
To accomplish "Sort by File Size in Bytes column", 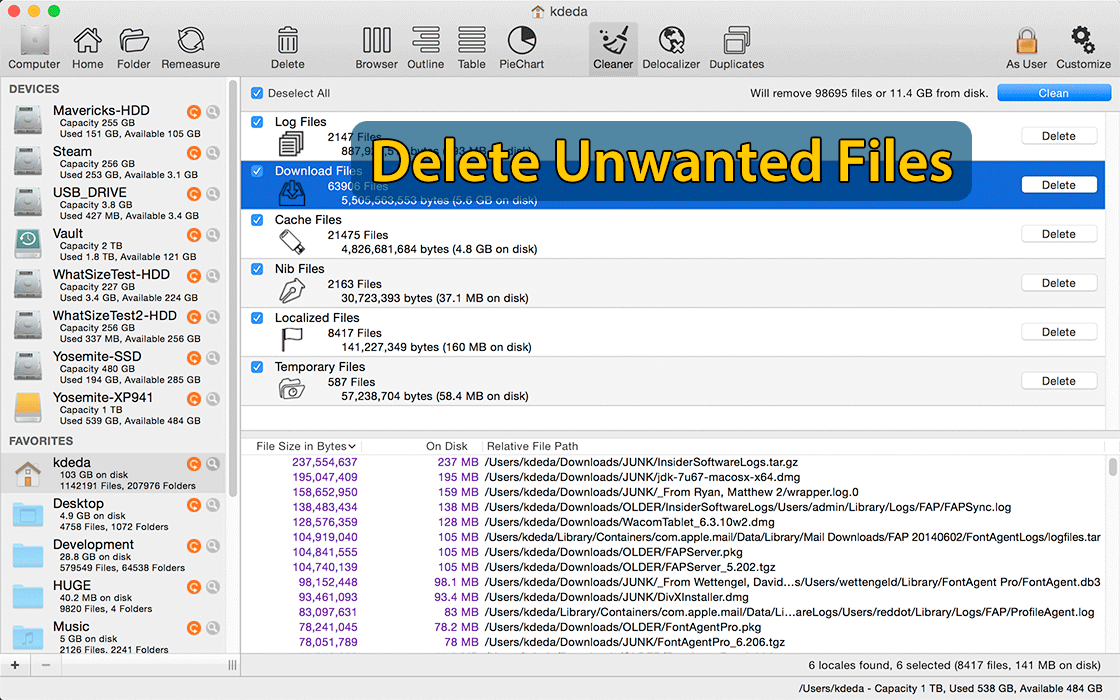I will pos(306,446).
